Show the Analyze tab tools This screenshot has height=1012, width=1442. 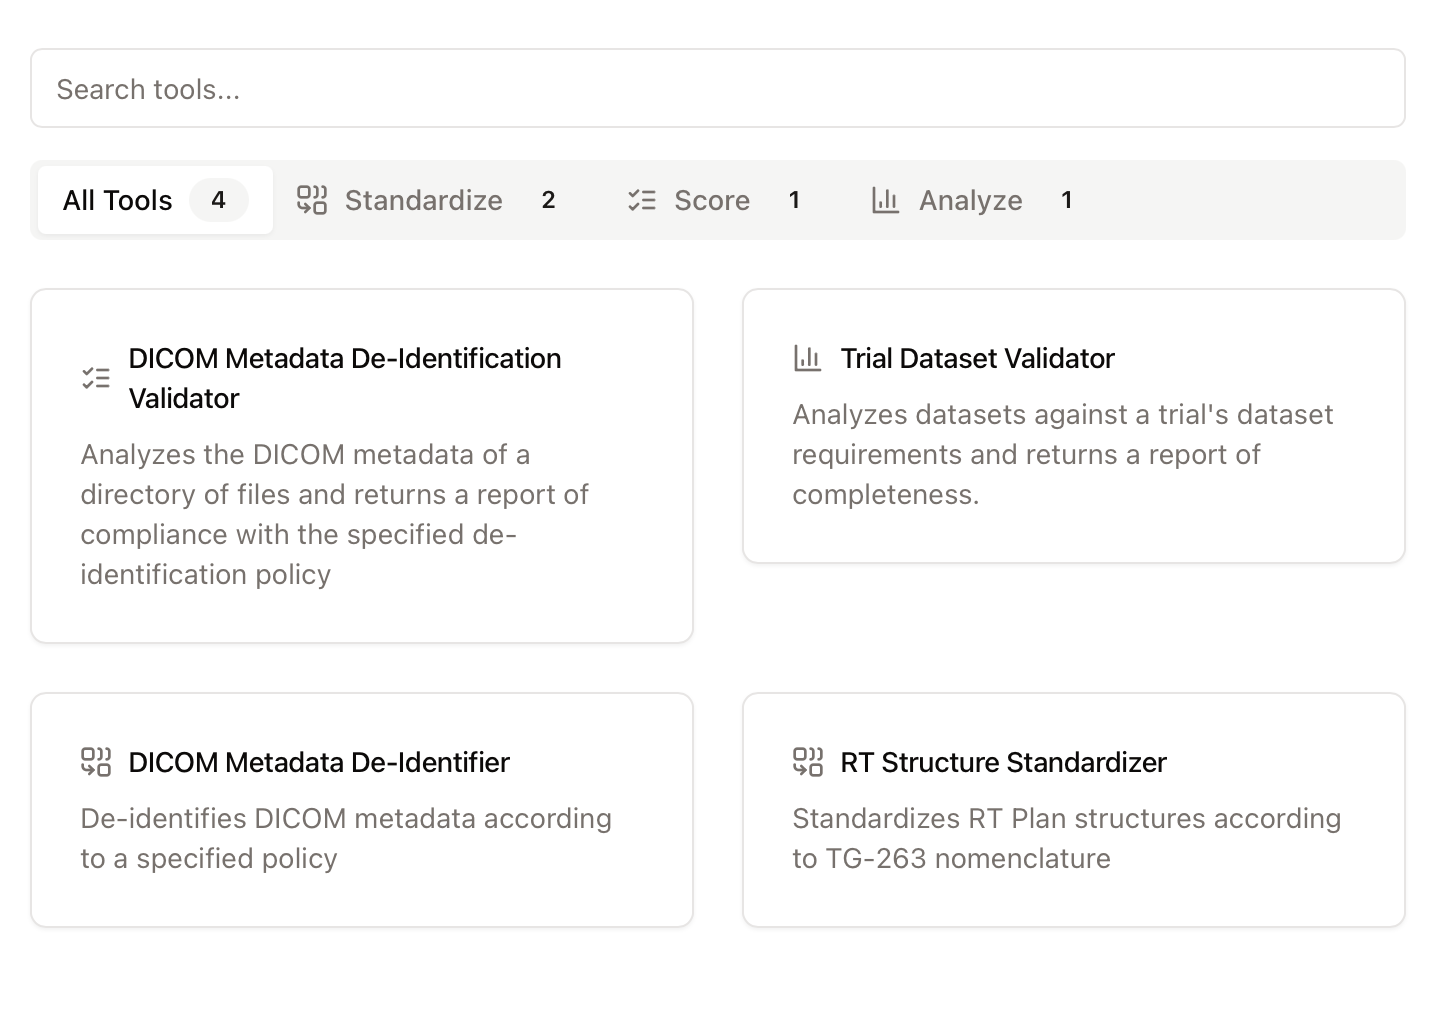click(970, 200)
